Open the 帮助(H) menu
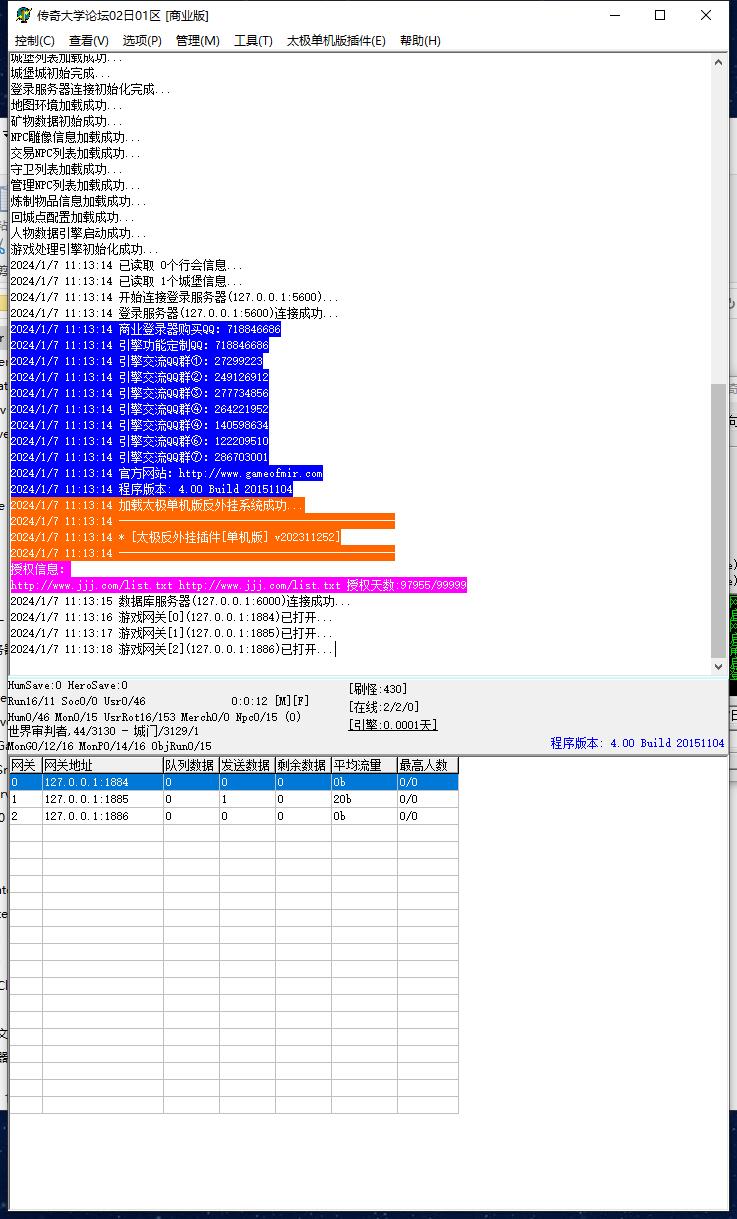The width and height of the screenshot is (737, 1219). click(420, 40)
